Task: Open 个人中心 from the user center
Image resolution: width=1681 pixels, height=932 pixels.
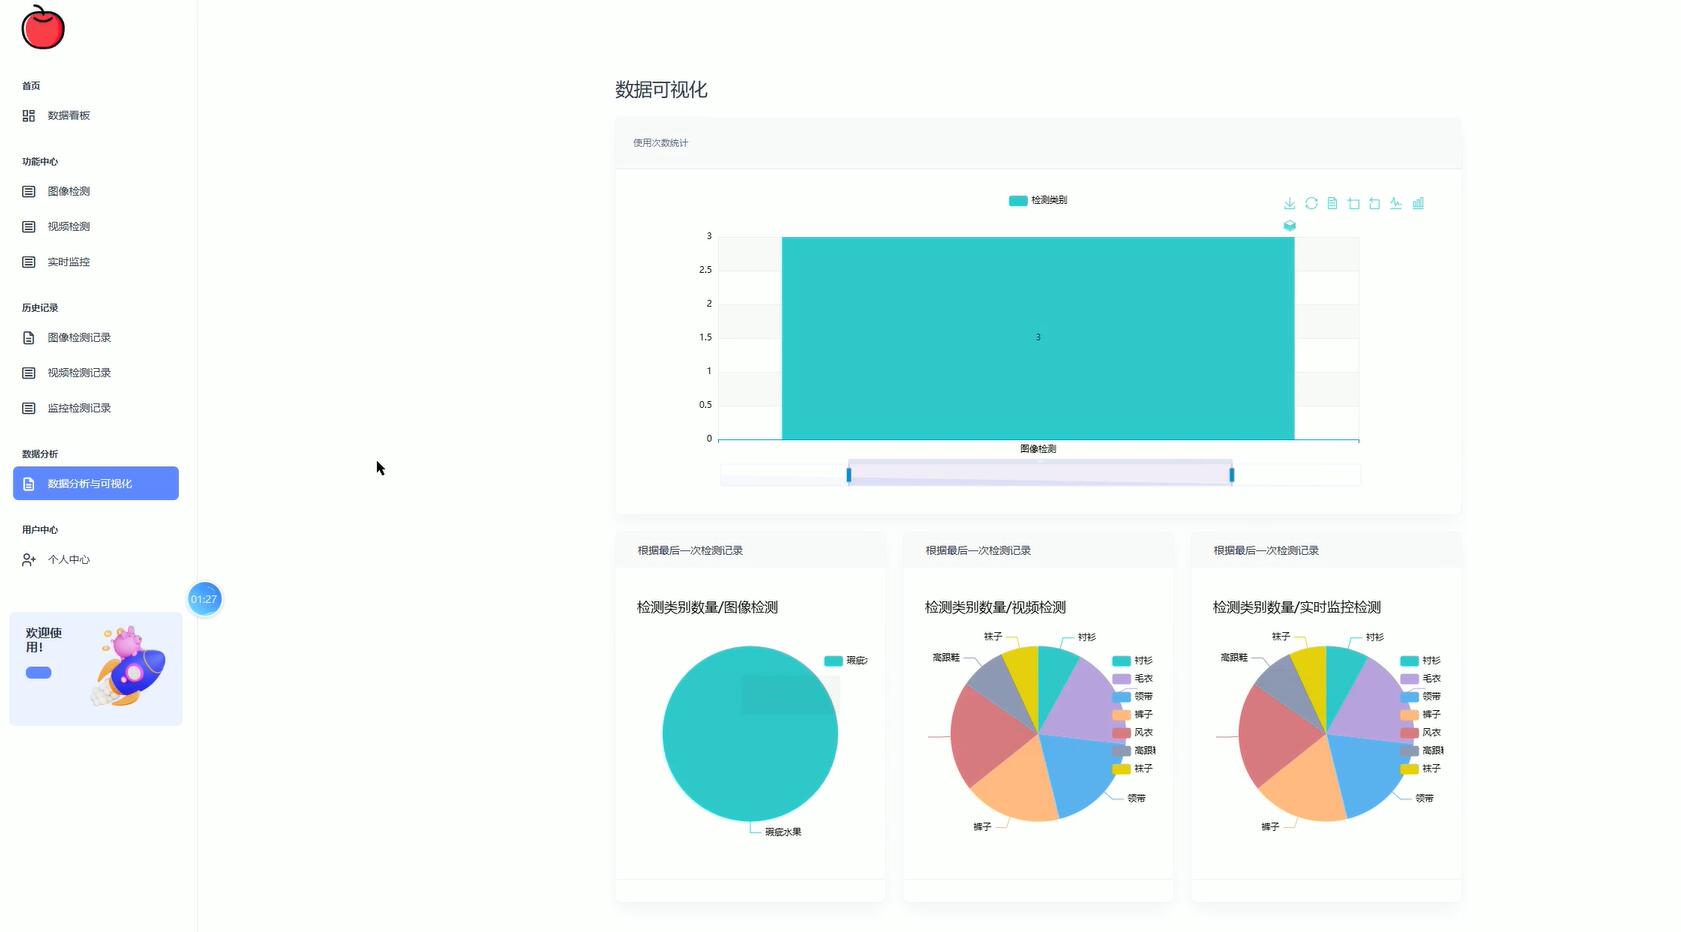Action: pyautogui.click(x=69, y=560)
